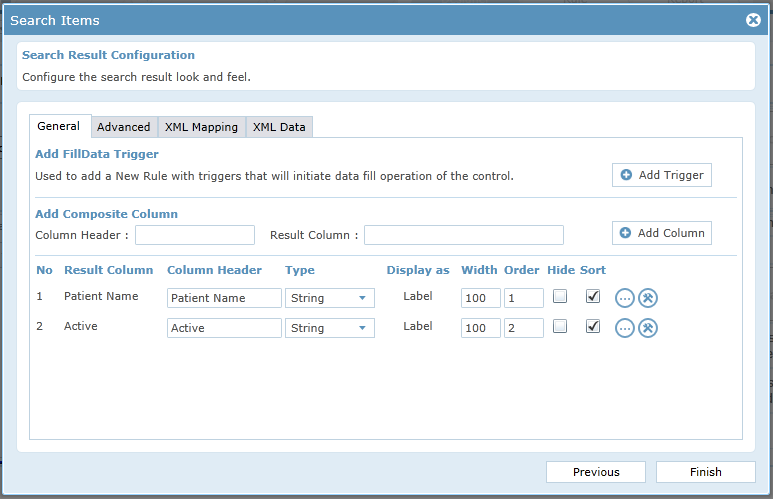This screenshot has height=499, width=773.
Task: Enable Hide checkbox for Active row
Action: coord(560,326)
